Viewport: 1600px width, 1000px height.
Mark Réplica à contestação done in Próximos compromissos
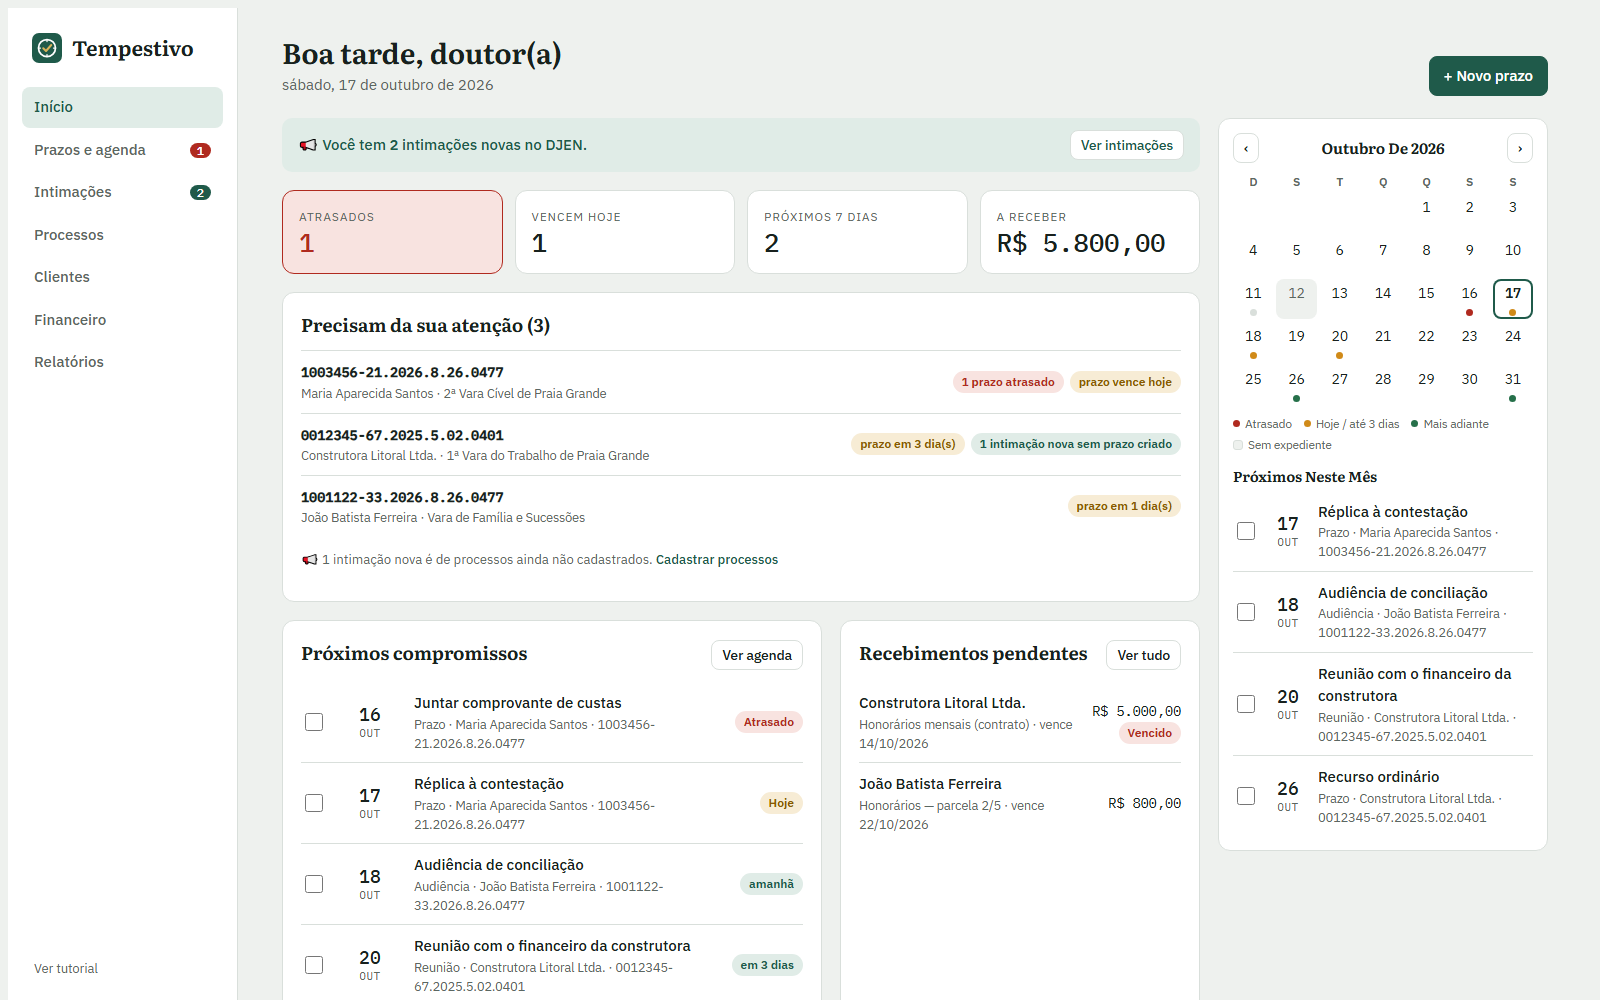click(x=314, y=803)
